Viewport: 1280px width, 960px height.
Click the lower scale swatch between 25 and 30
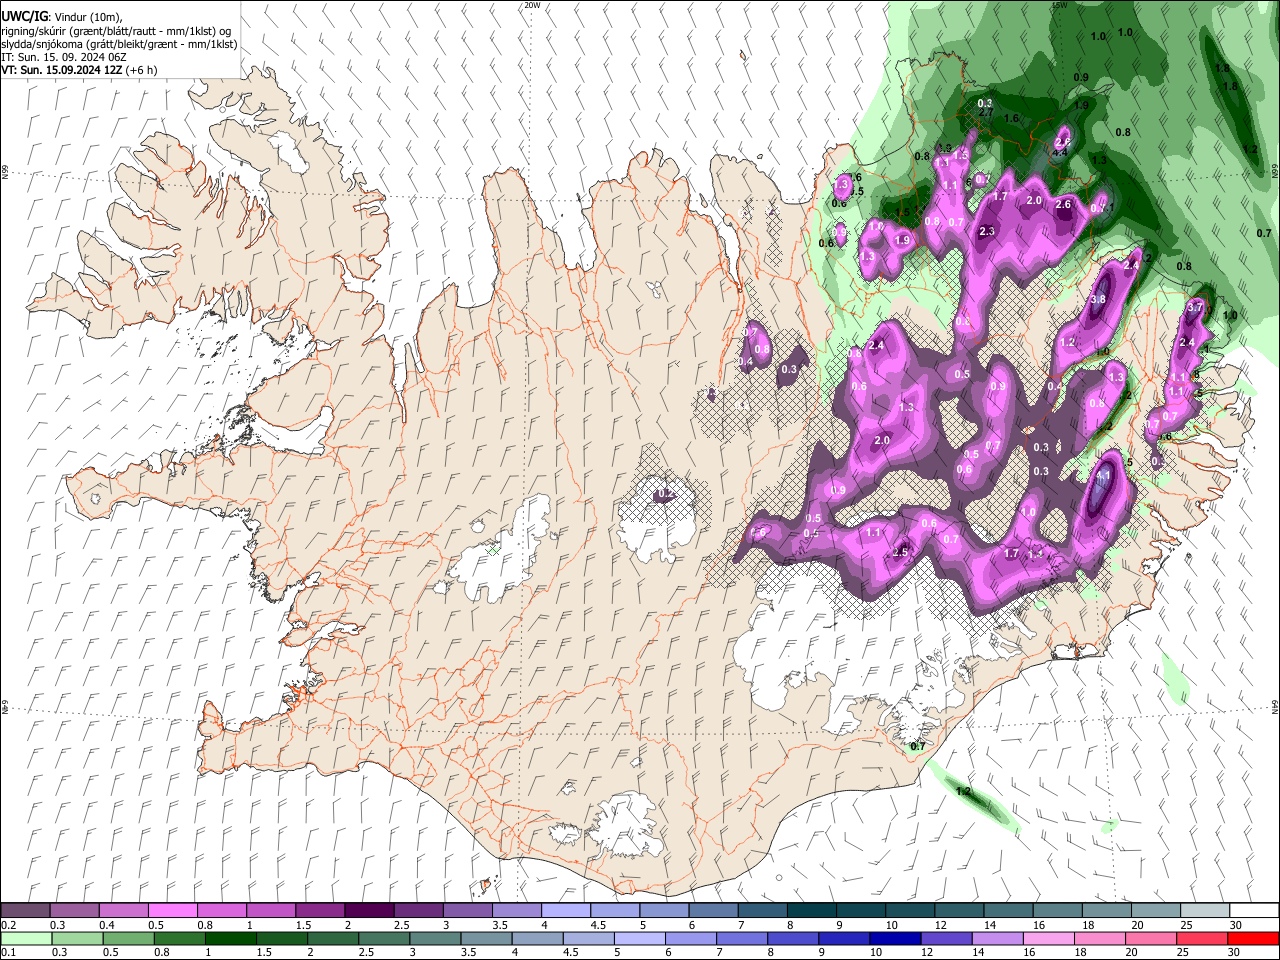click(1201, 938)
